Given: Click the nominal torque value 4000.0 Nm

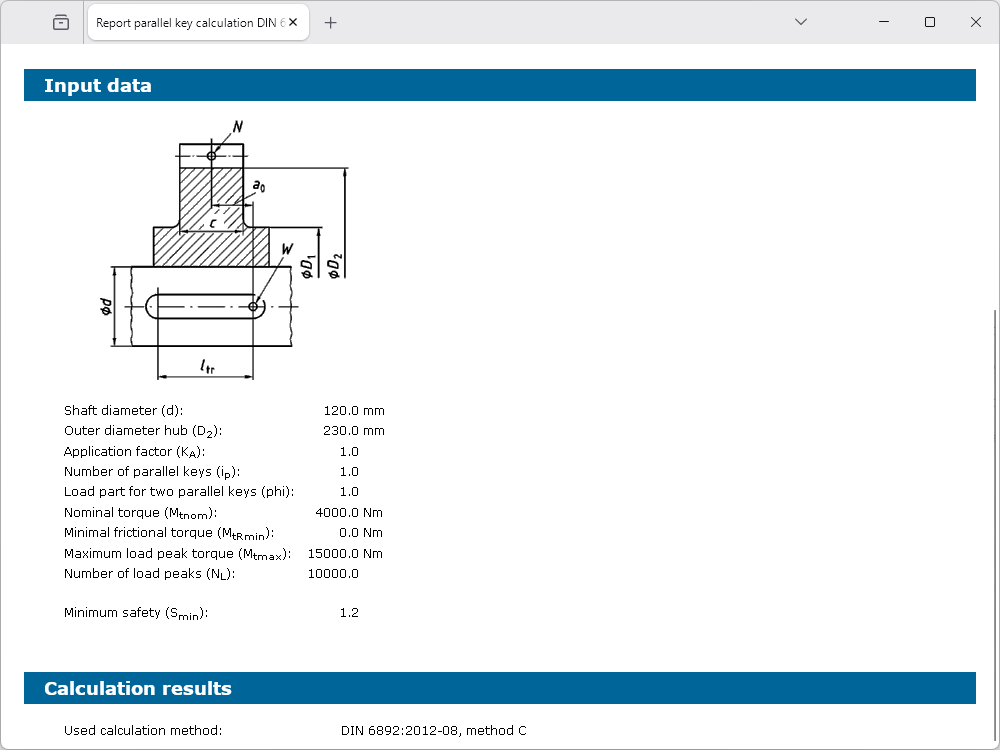Looking at the screenshot, I should [x=349, y=513].
